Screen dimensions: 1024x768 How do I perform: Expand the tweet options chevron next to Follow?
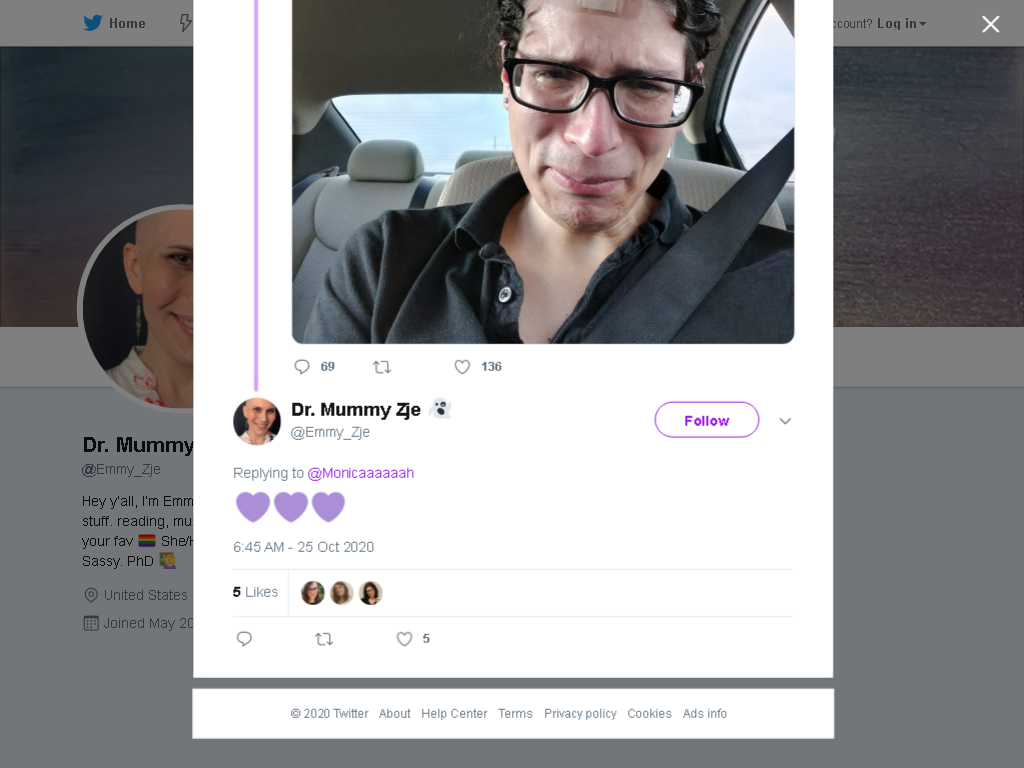click(x=785, y=421)
